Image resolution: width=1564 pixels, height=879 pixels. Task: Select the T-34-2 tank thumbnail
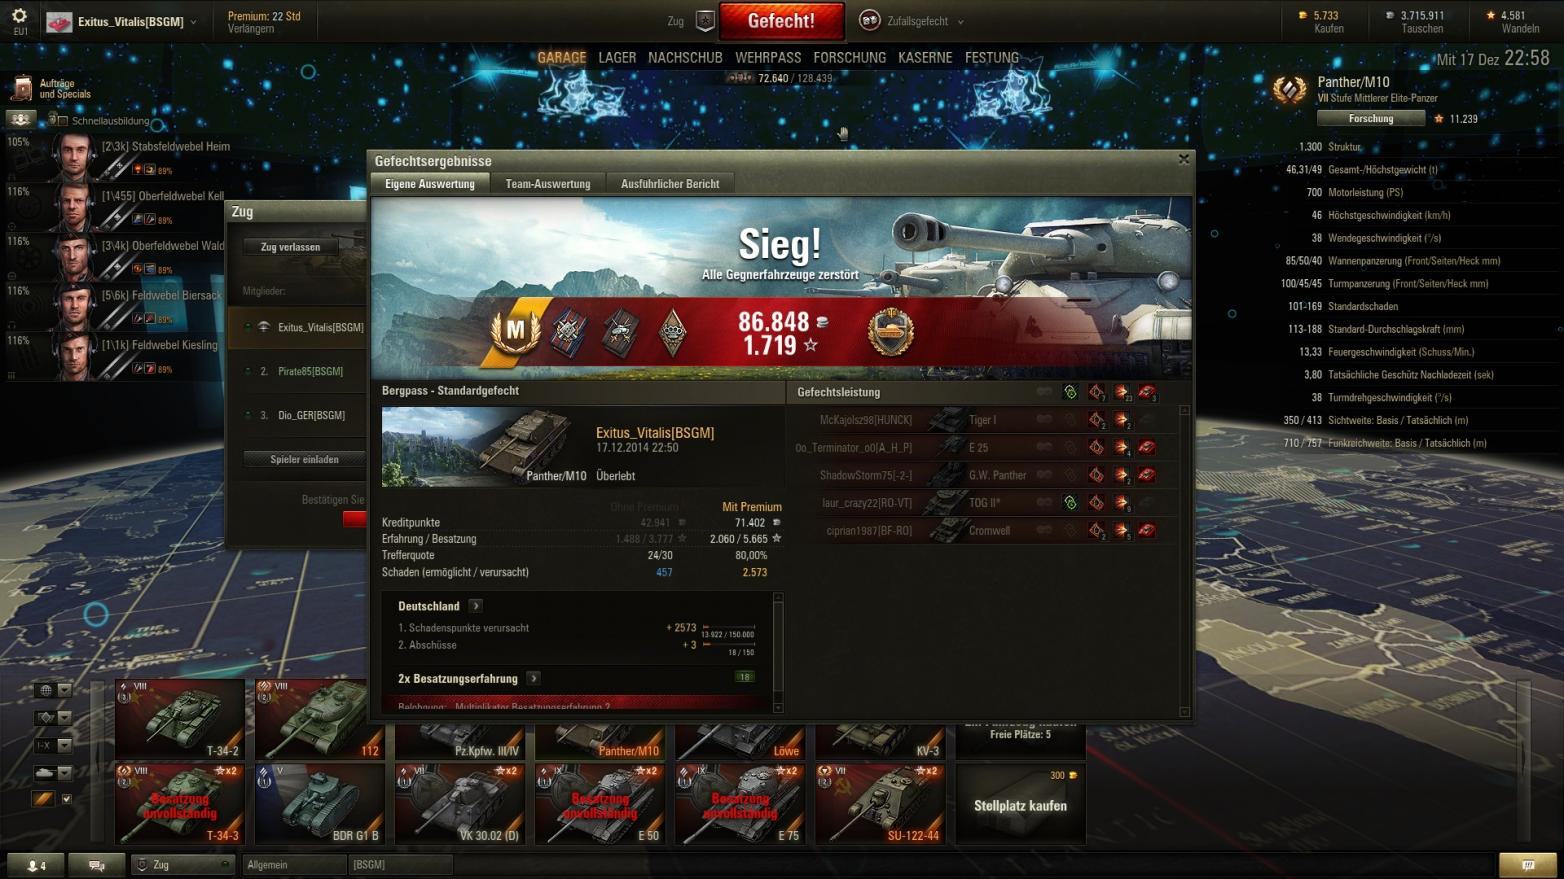(x=179, y=719)
